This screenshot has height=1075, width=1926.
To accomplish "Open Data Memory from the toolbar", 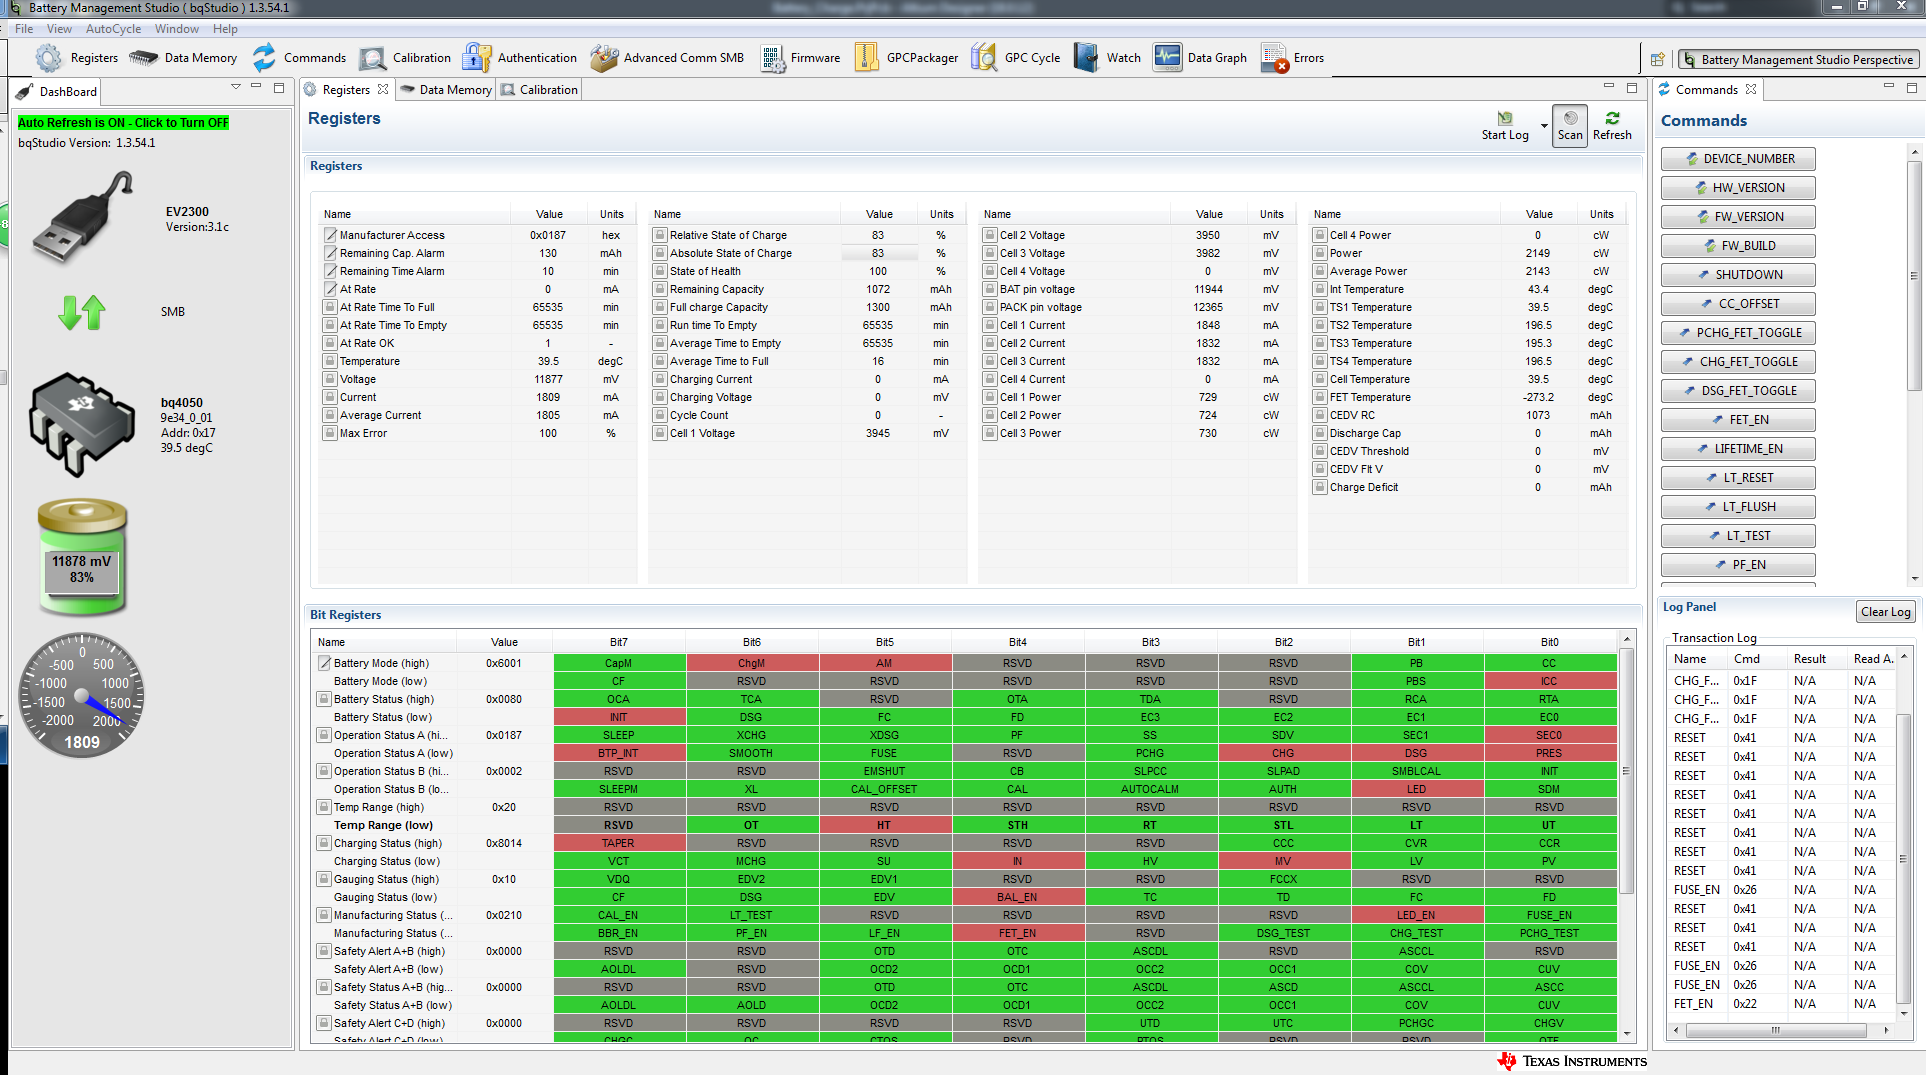I will tap(183, 58).
